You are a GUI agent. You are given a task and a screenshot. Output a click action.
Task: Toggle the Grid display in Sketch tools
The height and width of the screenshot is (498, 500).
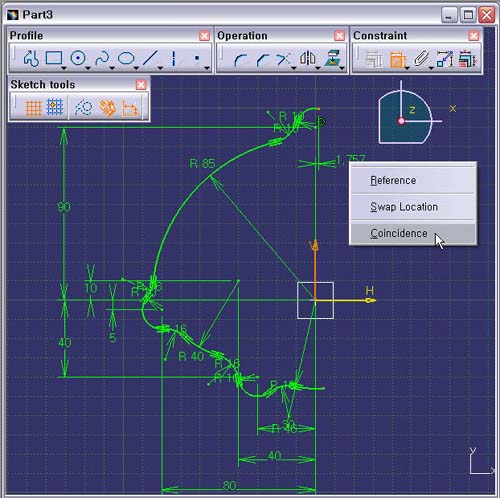coord(33,108)
